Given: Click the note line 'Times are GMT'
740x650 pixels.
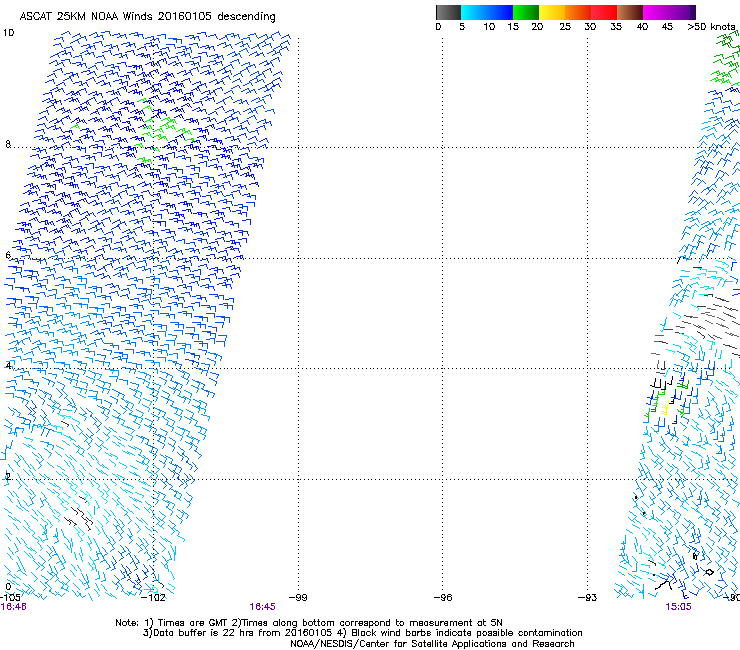Looking at the screenshot, I should click(191, 623).
